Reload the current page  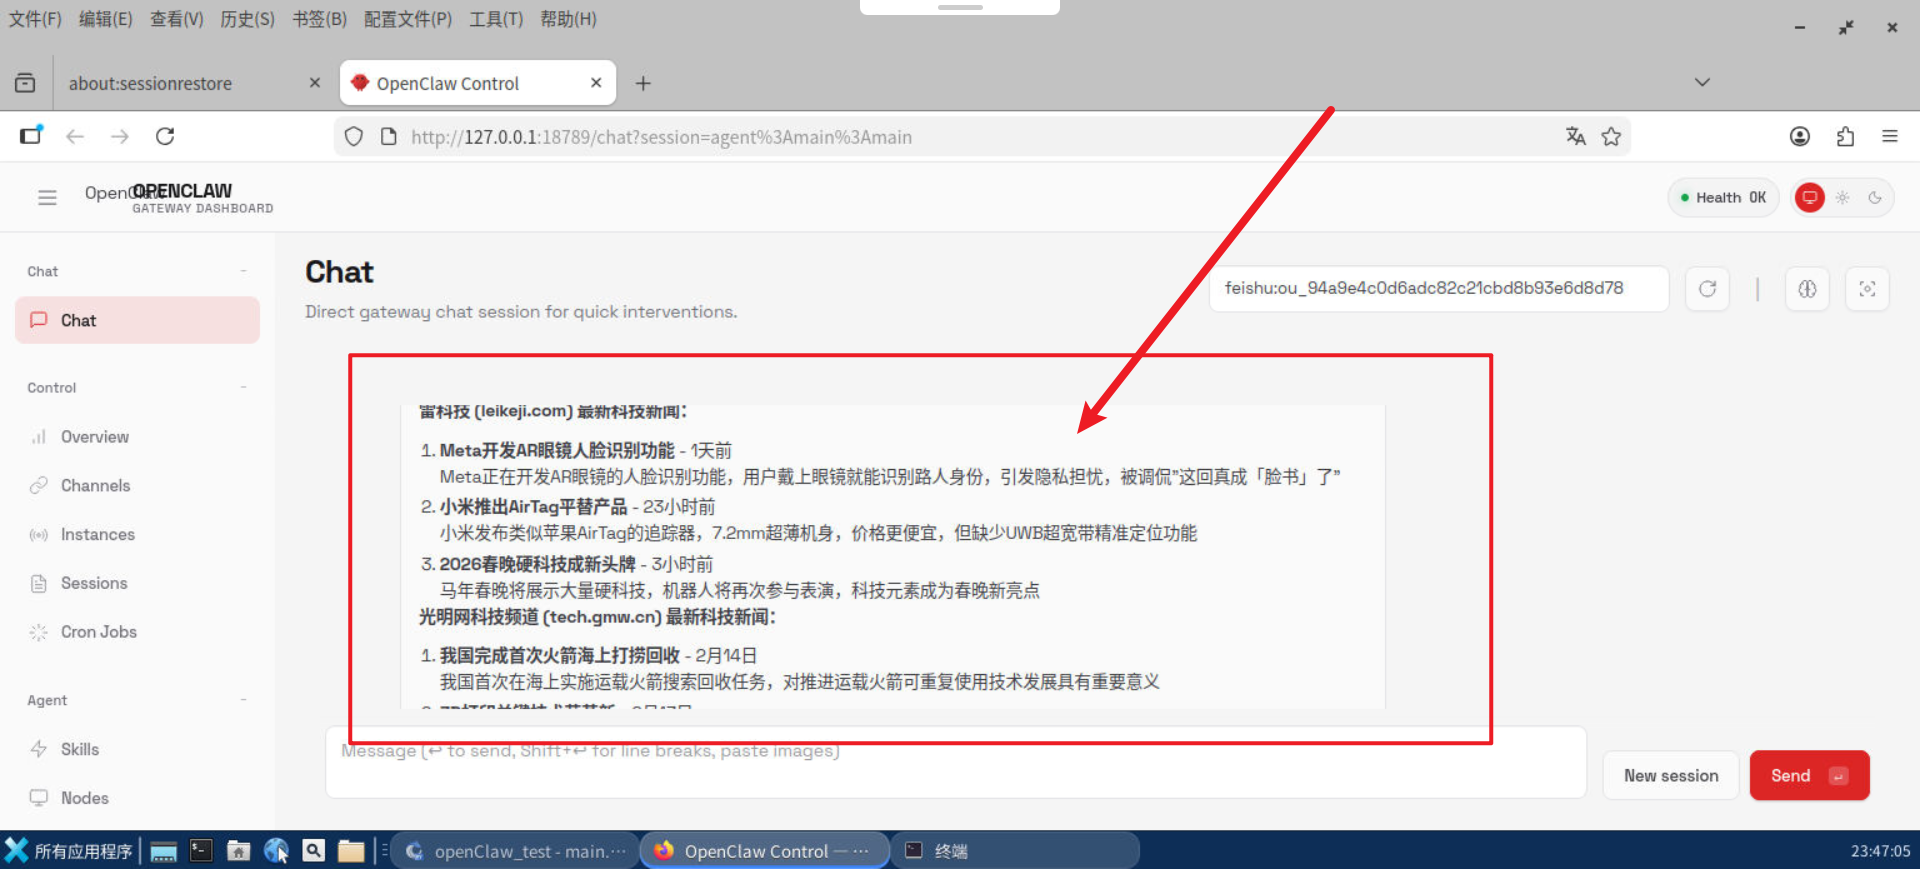click(x=165, y=136)
